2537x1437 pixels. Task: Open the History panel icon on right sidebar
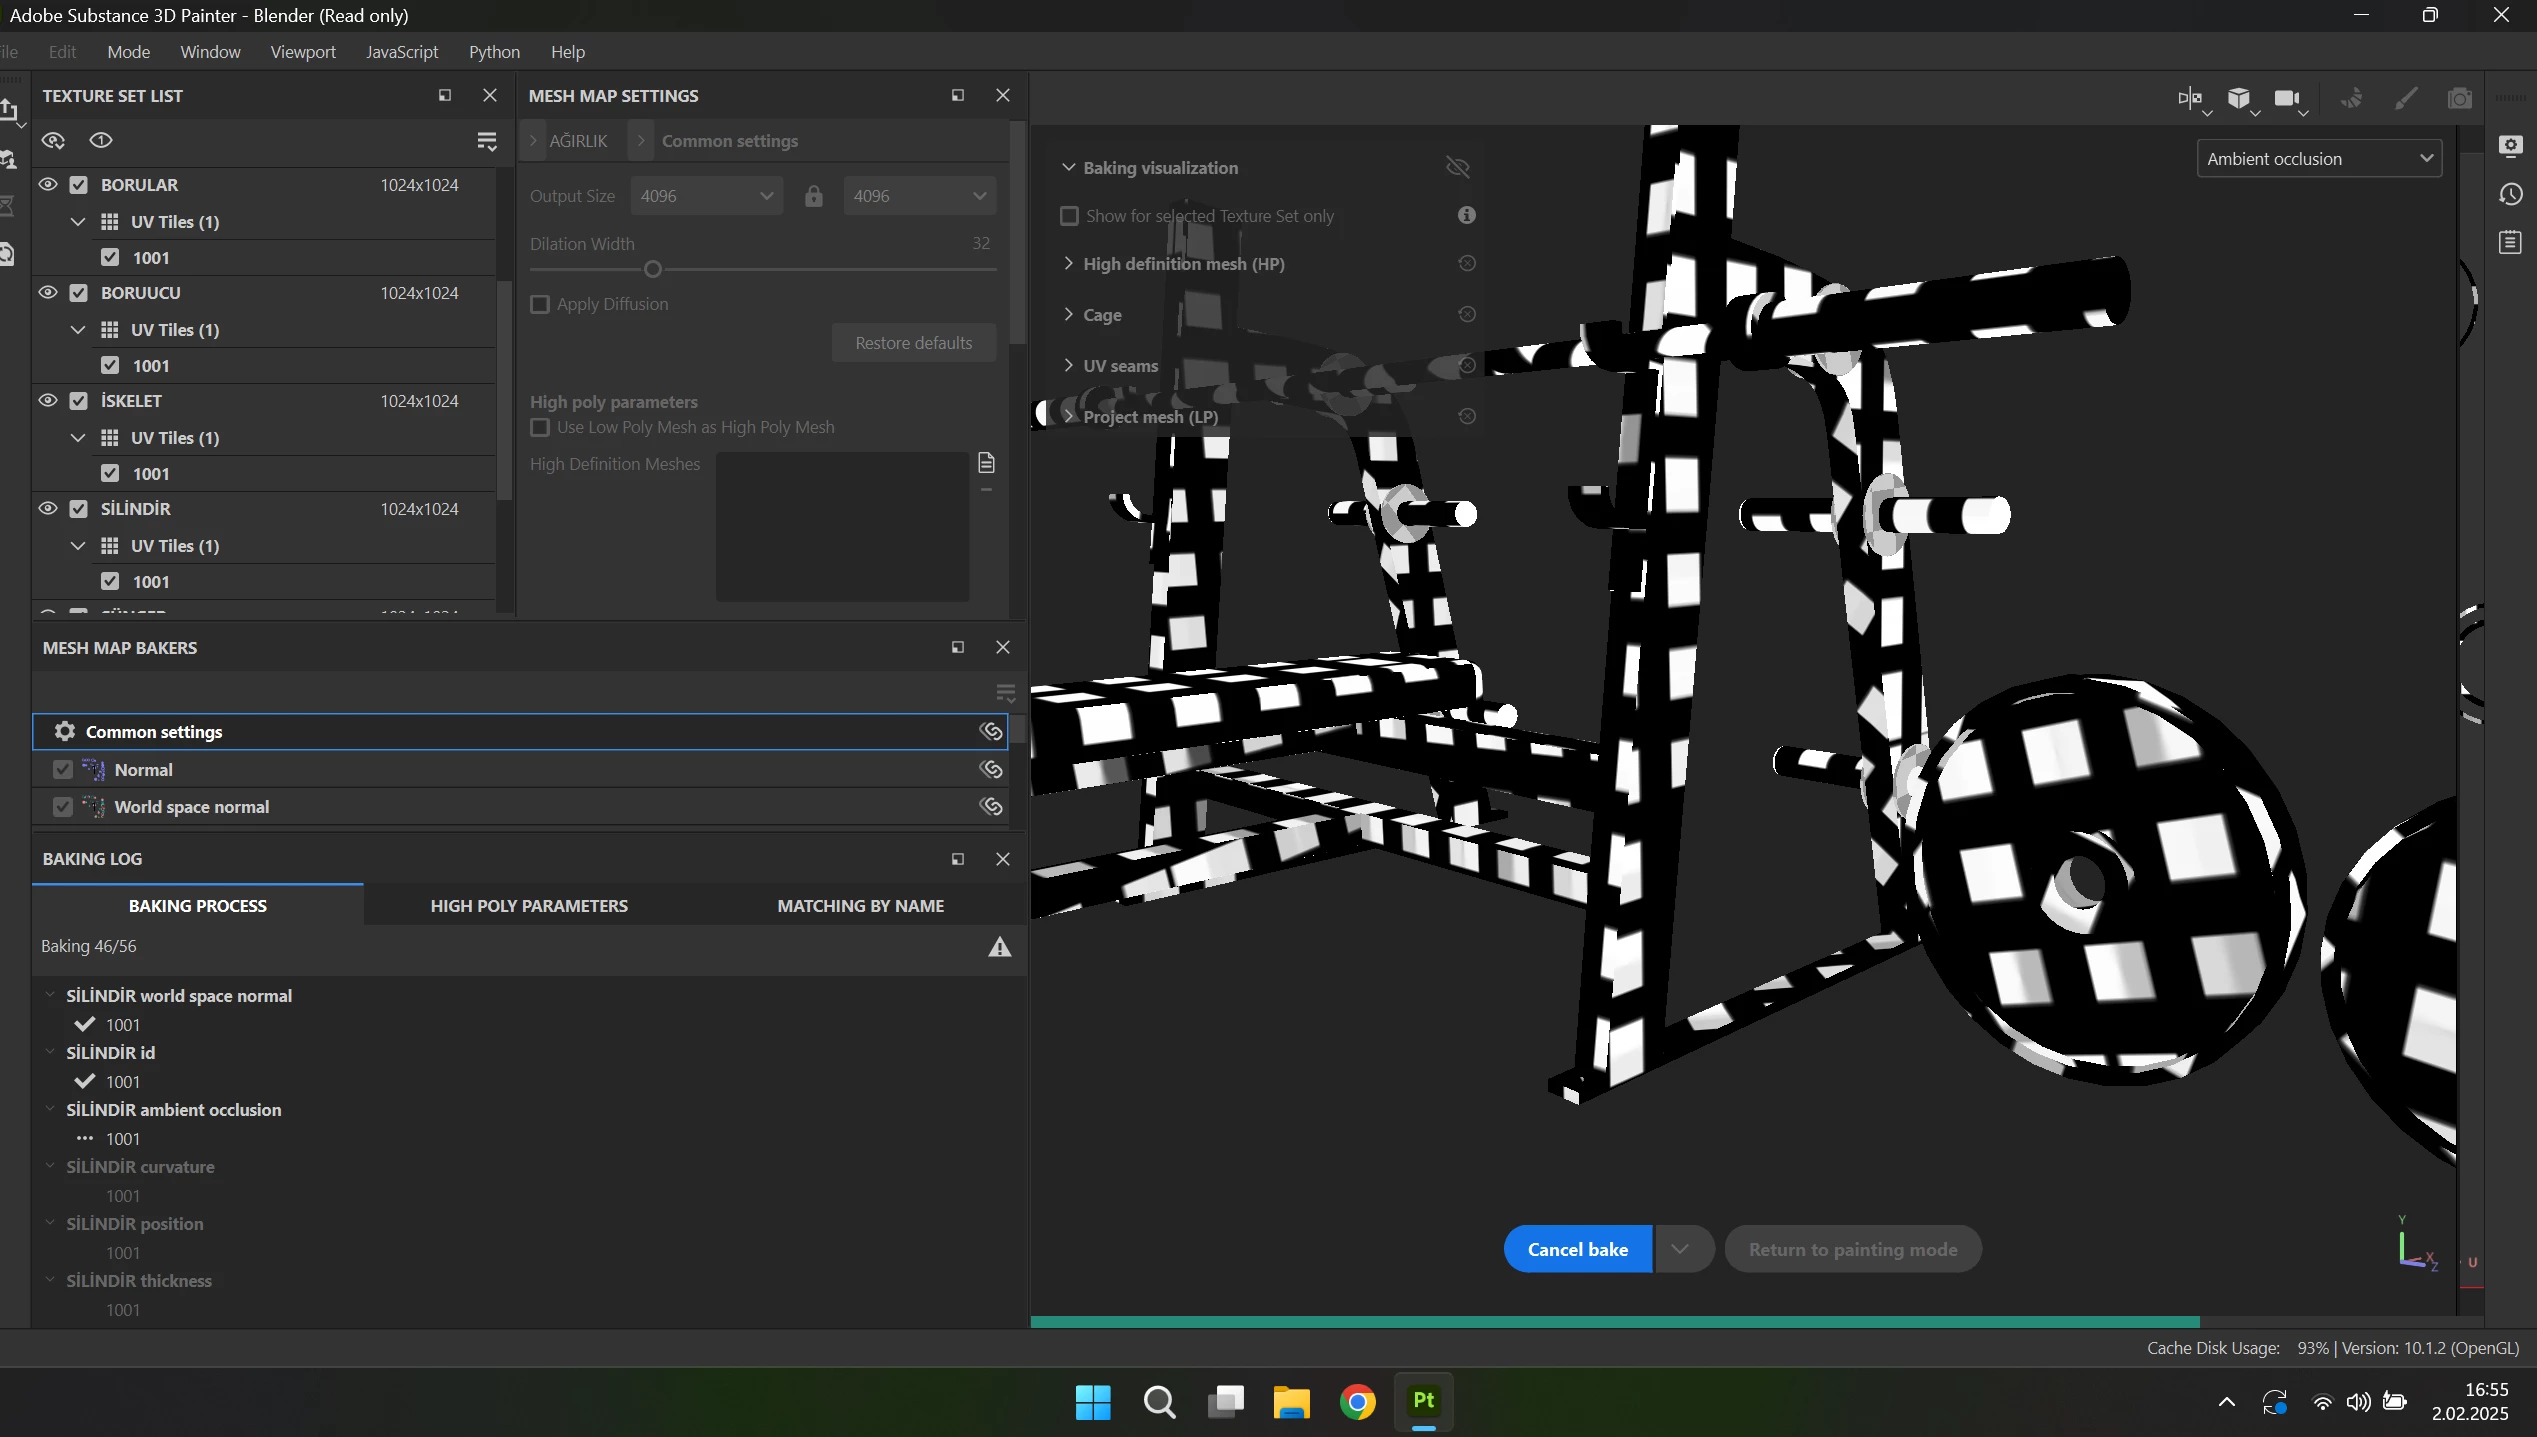click(2511, 194)
